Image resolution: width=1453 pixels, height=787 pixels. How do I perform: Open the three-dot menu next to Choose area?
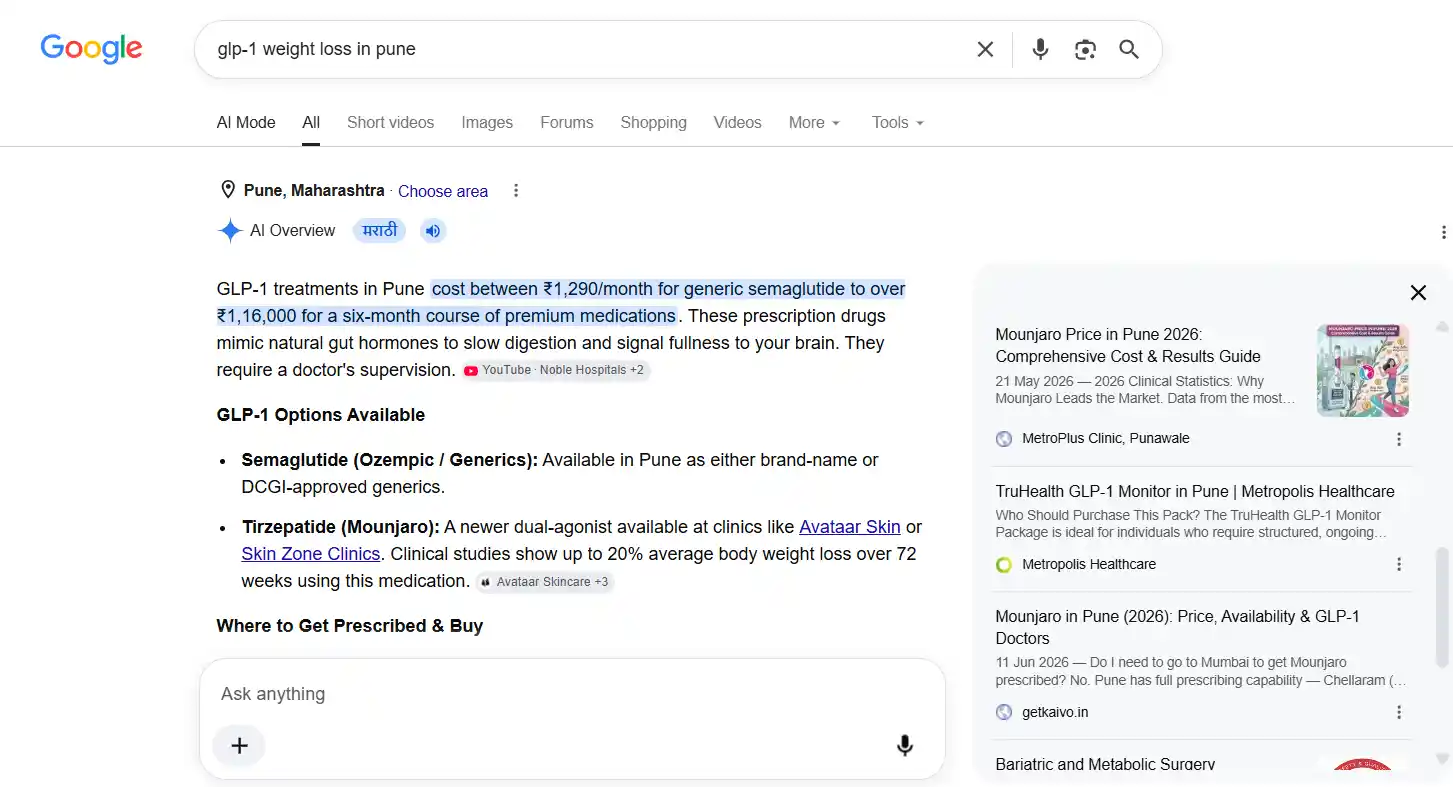tap(516, 191)
